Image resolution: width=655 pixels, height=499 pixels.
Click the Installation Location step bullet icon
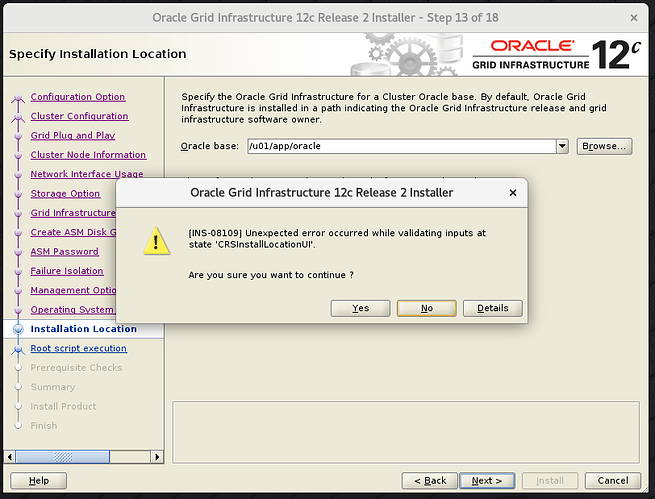click(x=18, y=329)
